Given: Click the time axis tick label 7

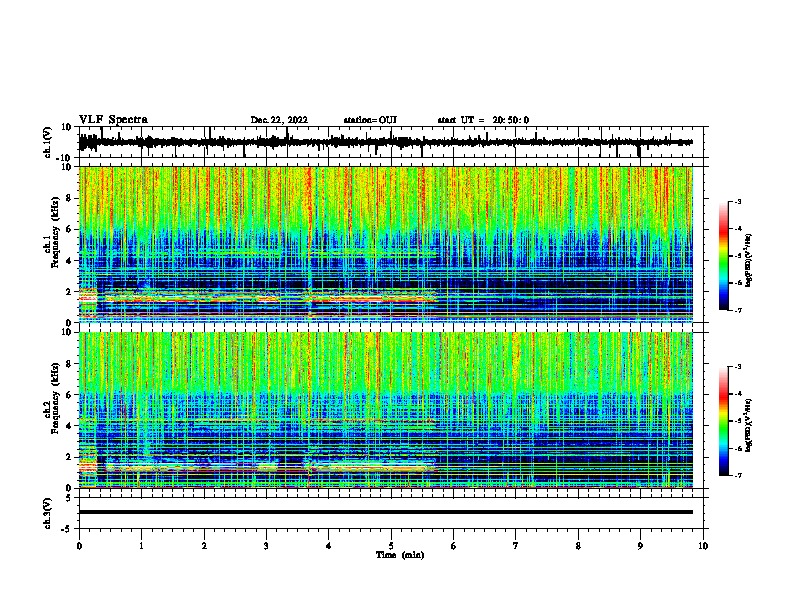Looking at the screenshot, I should (x=516, y=546).
